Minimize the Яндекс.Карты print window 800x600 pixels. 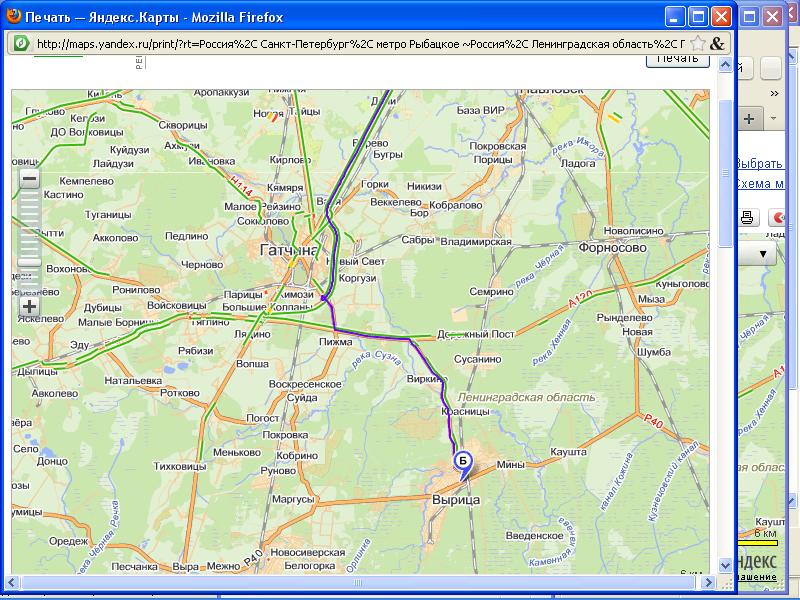coord(674,17)
